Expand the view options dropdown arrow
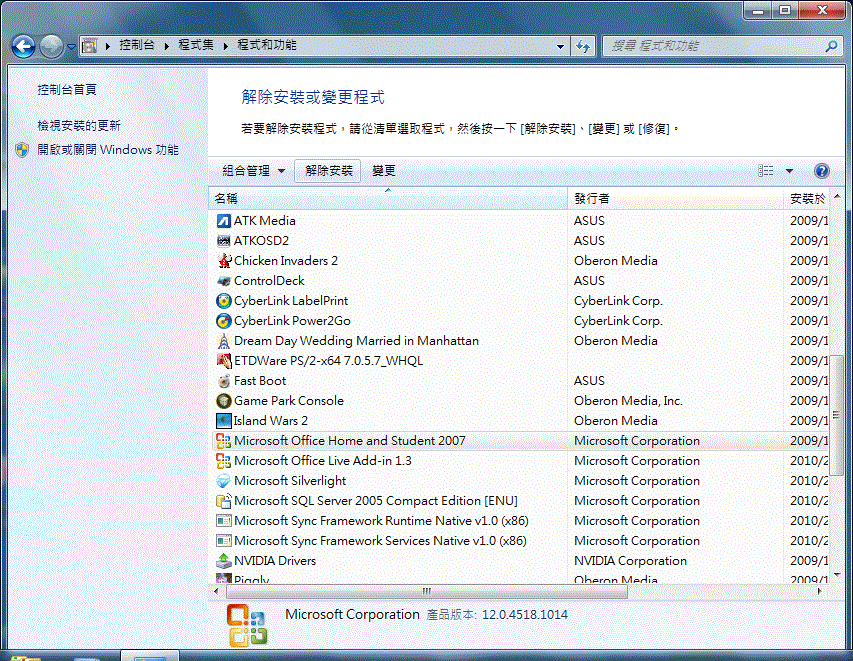 [789, 171]
